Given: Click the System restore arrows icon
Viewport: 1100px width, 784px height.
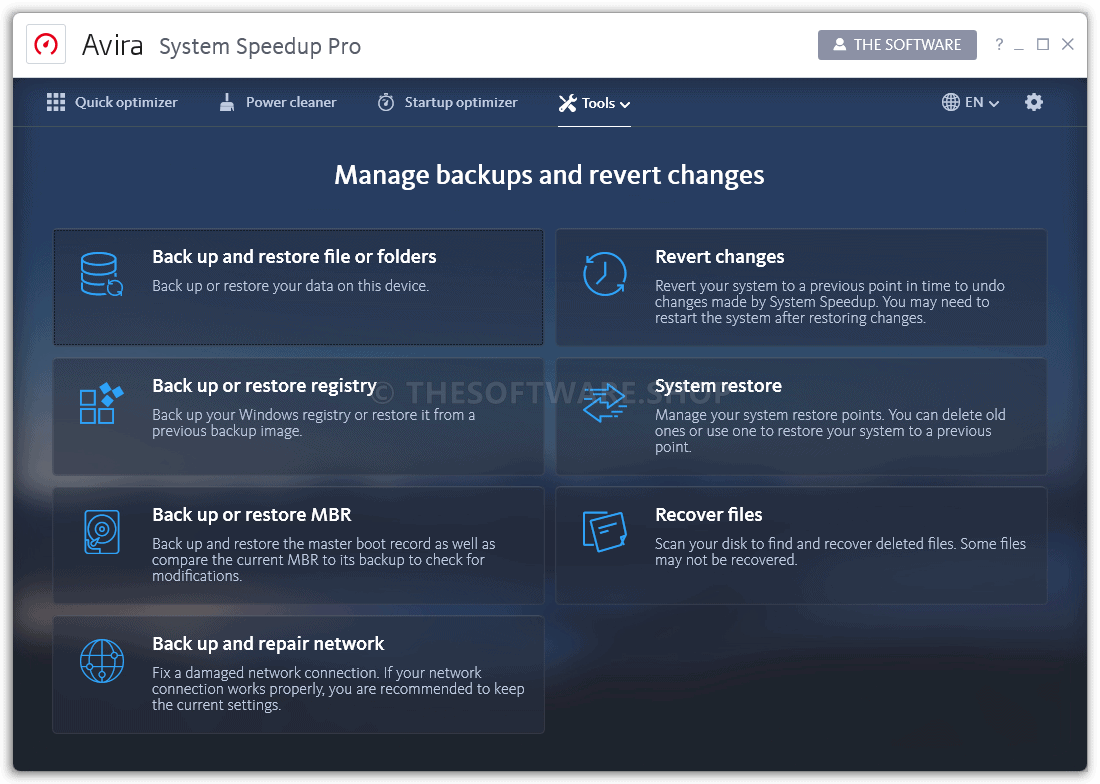Looking at the screenshot, I should [605, 403].
